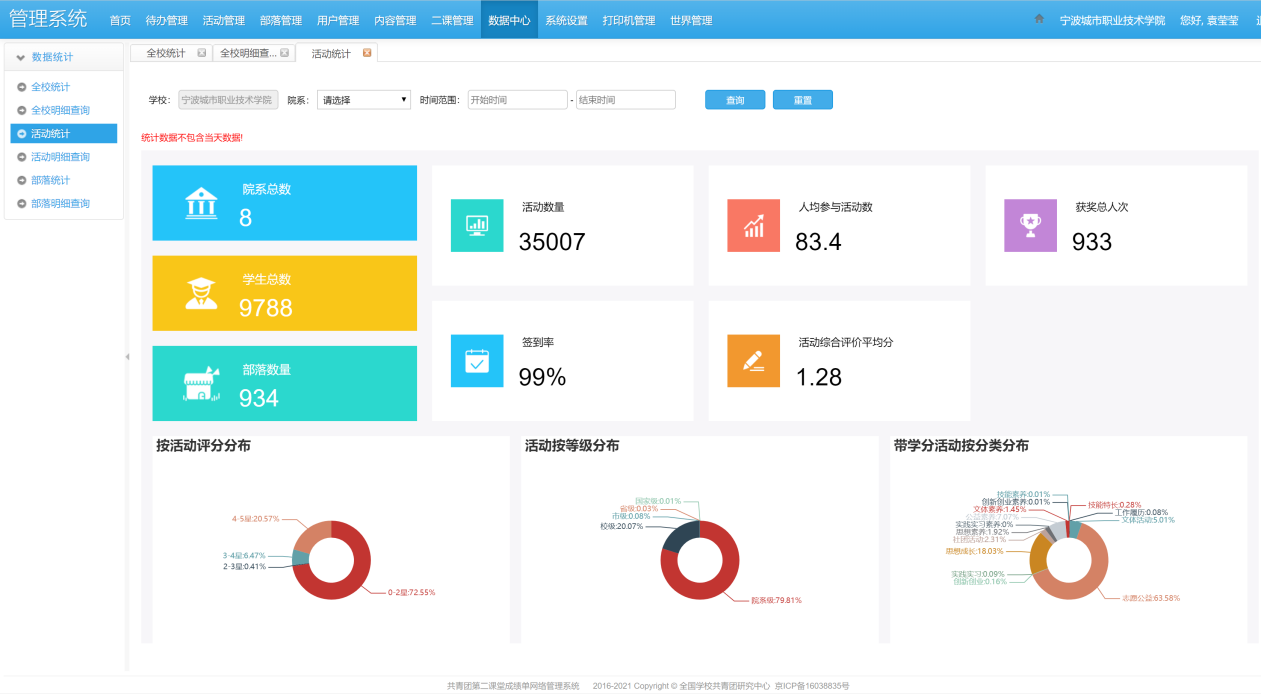
Task: Open the 待办管理 menu
Action: coord(166,20)
